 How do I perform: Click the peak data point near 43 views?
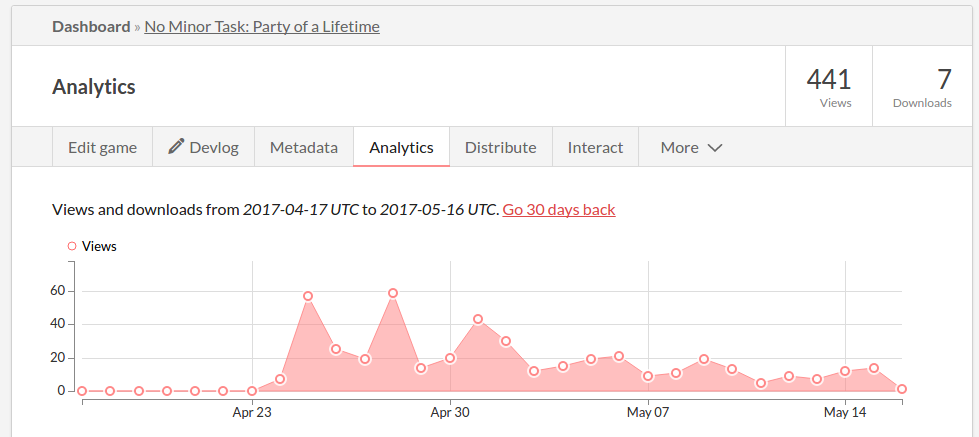click(478, 319)
